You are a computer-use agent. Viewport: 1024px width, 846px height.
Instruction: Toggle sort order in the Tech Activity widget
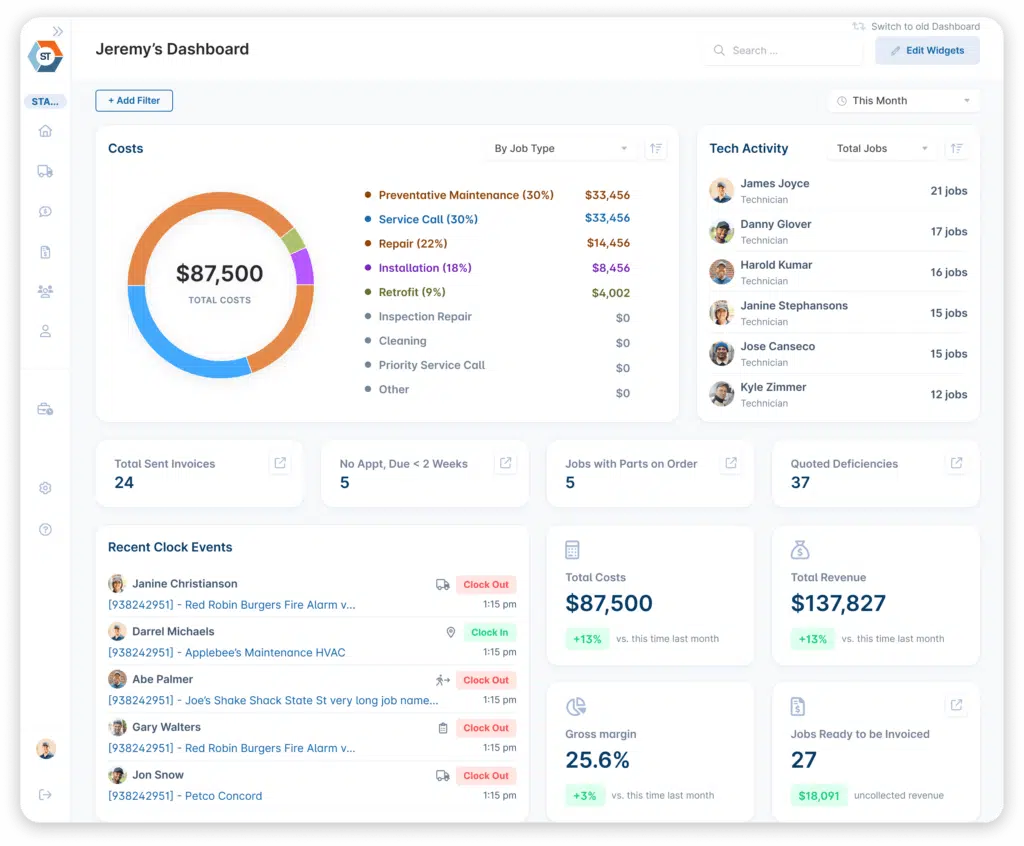click(957, 149)
